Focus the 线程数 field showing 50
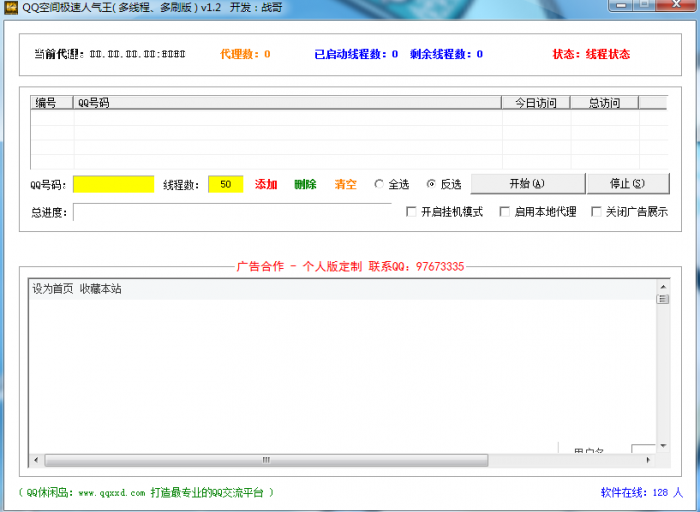This screenshot has width=700, height=512. 225,184
